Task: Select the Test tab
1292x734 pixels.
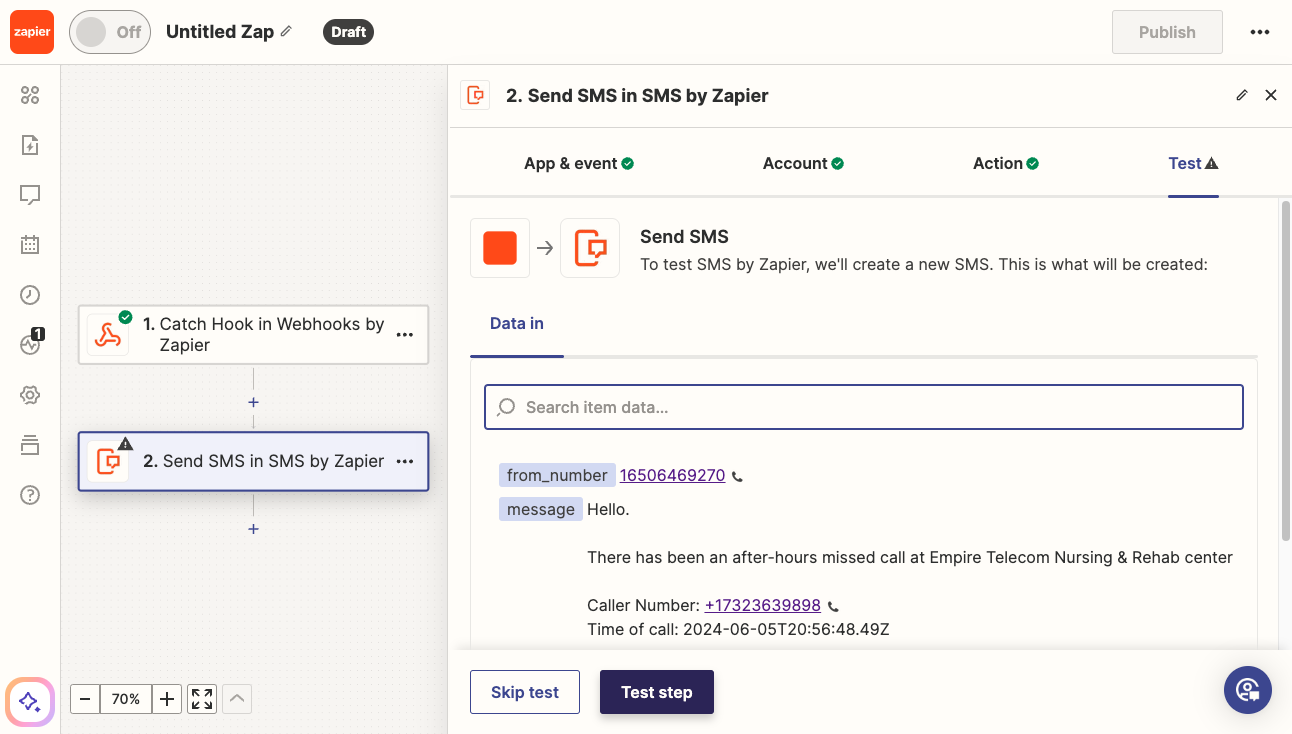Action: tap(1193, 163)
